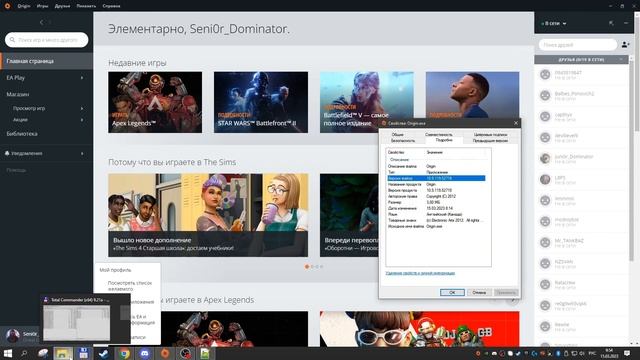Open the Origin menu in menu bar
This screenshot has height=360, width=640.
pyautogui.click(x=24, y=6)
